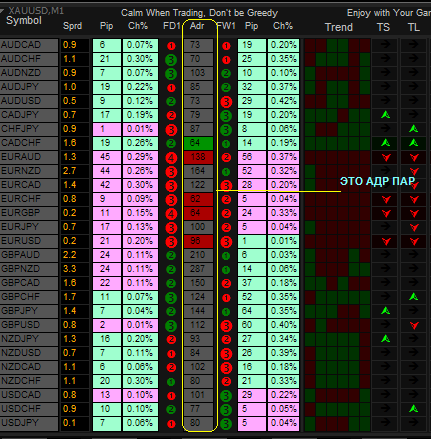431x439 pixels.
Task: Open the EURCHF symbol button
Action: (29, 199)
